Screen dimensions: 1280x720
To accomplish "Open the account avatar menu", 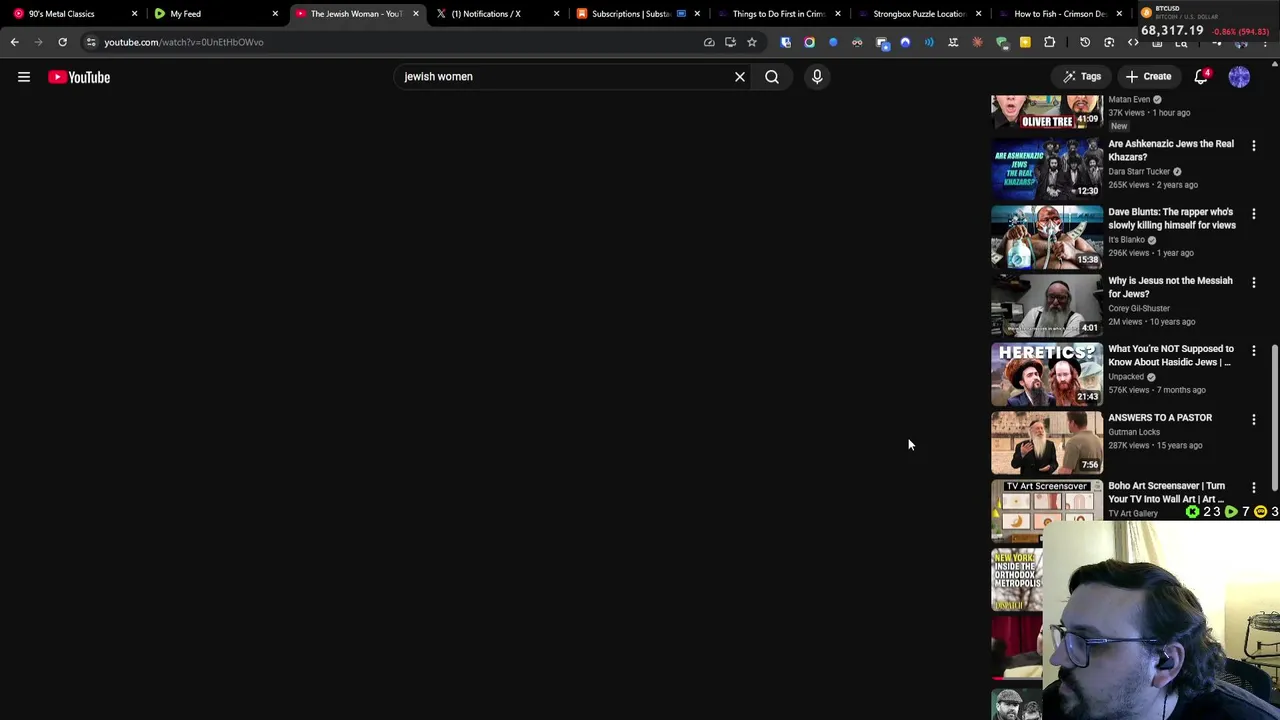I will click(1239, 77).
